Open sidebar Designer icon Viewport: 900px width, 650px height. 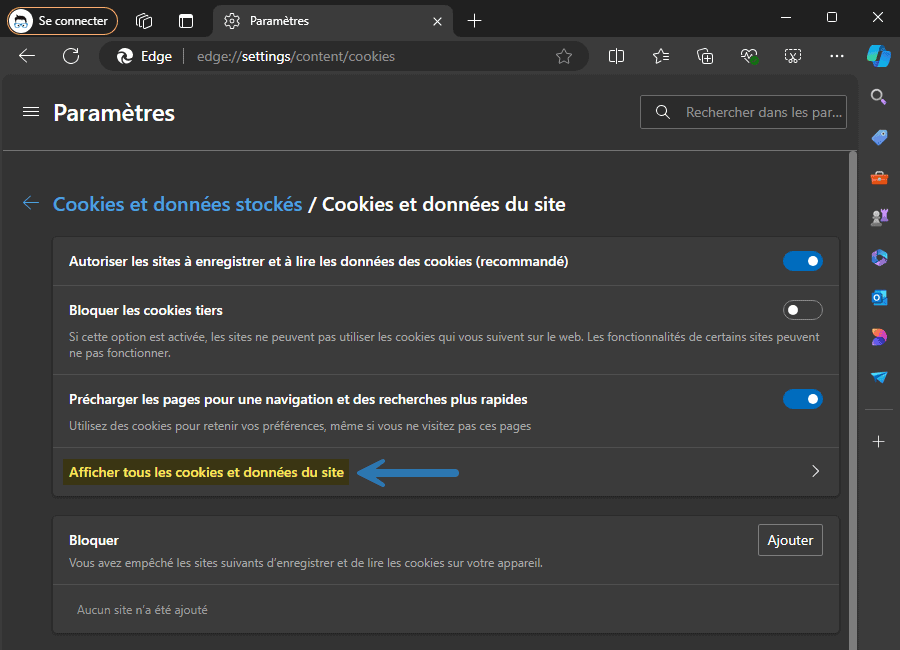879,337
